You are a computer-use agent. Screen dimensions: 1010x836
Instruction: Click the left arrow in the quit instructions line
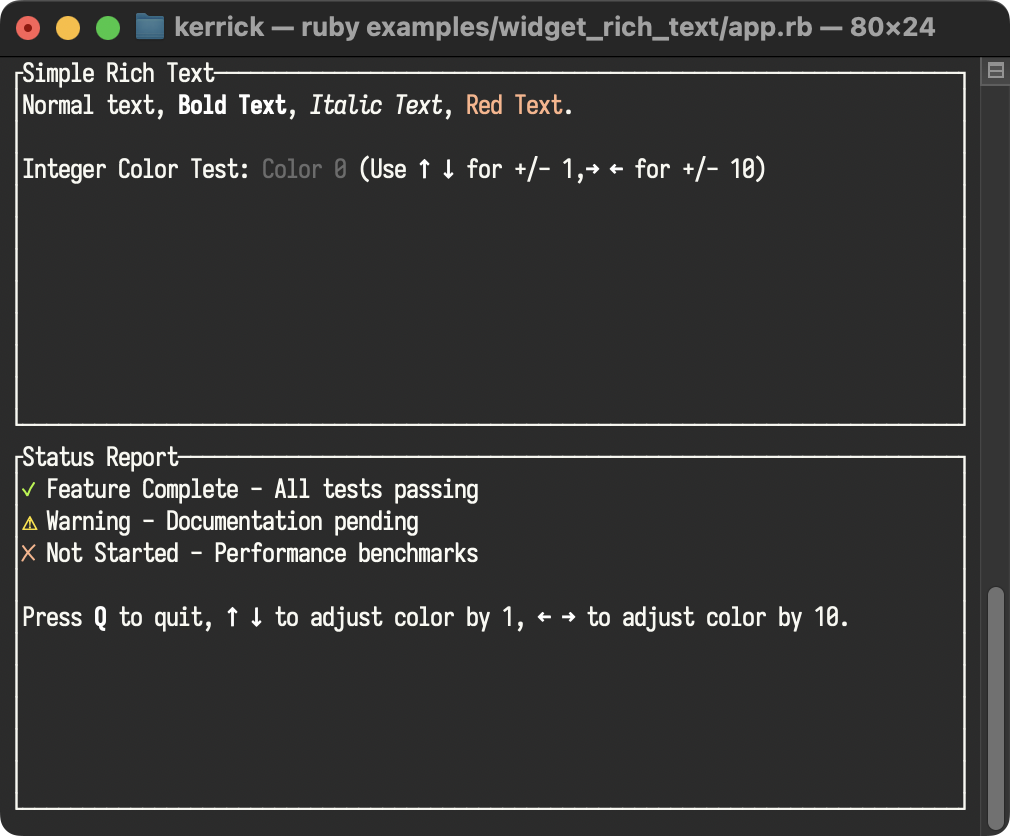point(544,618)
